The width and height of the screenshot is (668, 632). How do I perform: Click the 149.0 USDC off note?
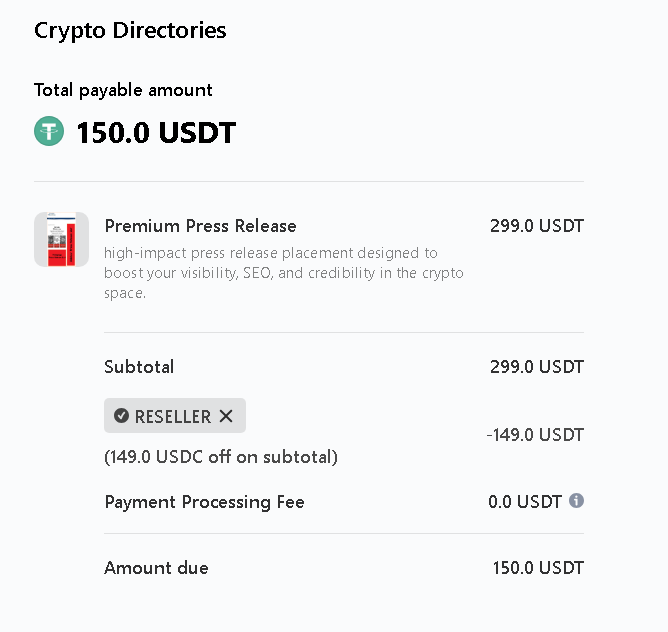221,457
